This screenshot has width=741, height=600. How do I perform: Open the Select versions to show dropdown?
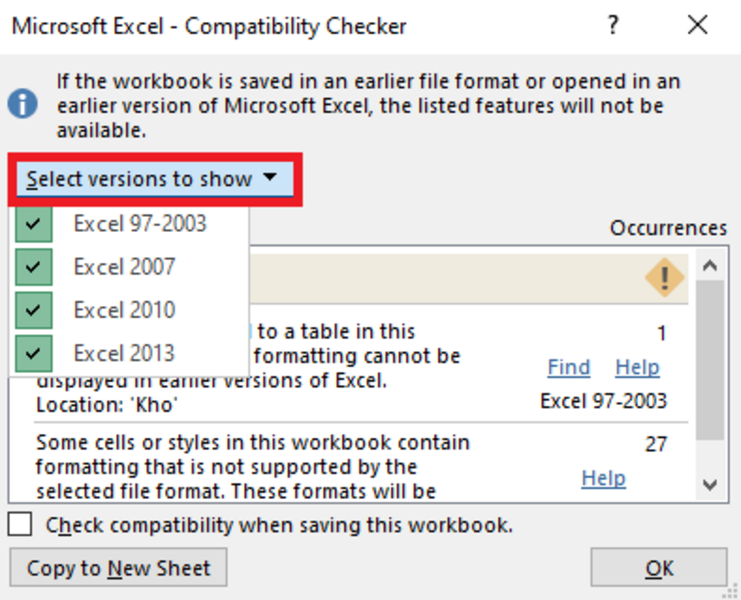(x=154, y=180)
